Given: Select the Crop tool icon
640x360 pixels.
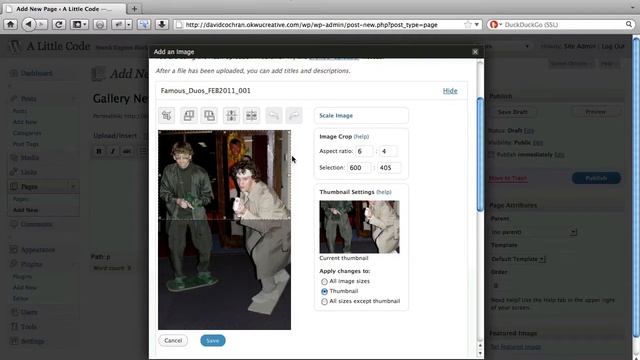Looking at the screenshot, I should click(167, 116).
